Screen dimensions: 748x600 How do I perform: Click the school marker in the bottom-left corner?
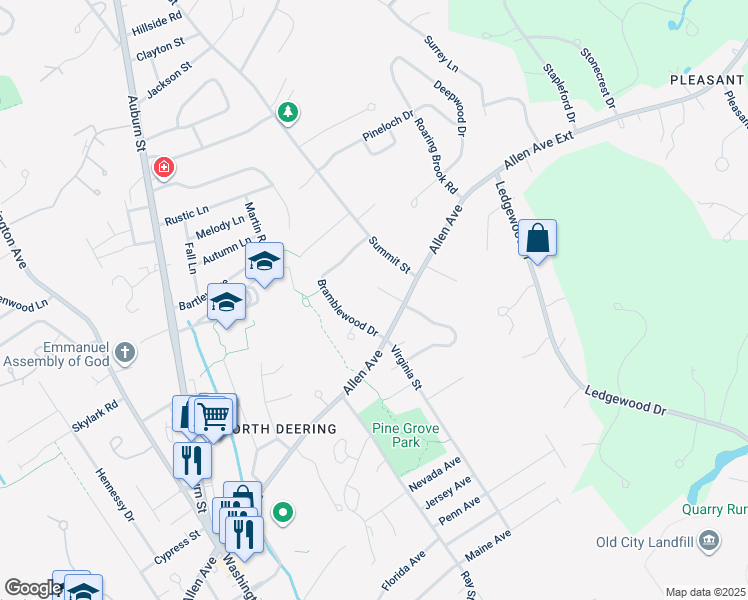(x=83, y=587)
